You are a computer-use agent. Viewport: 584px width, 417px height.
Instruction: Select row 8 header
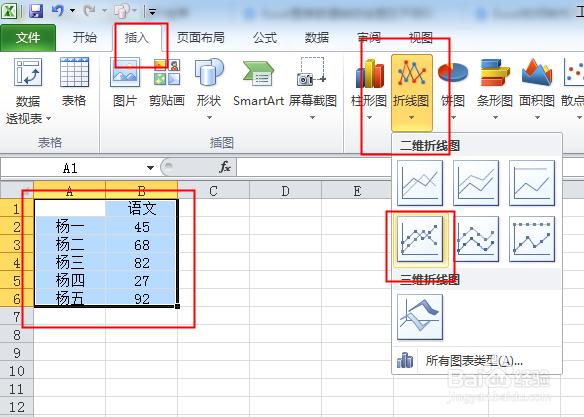[16, 335]
